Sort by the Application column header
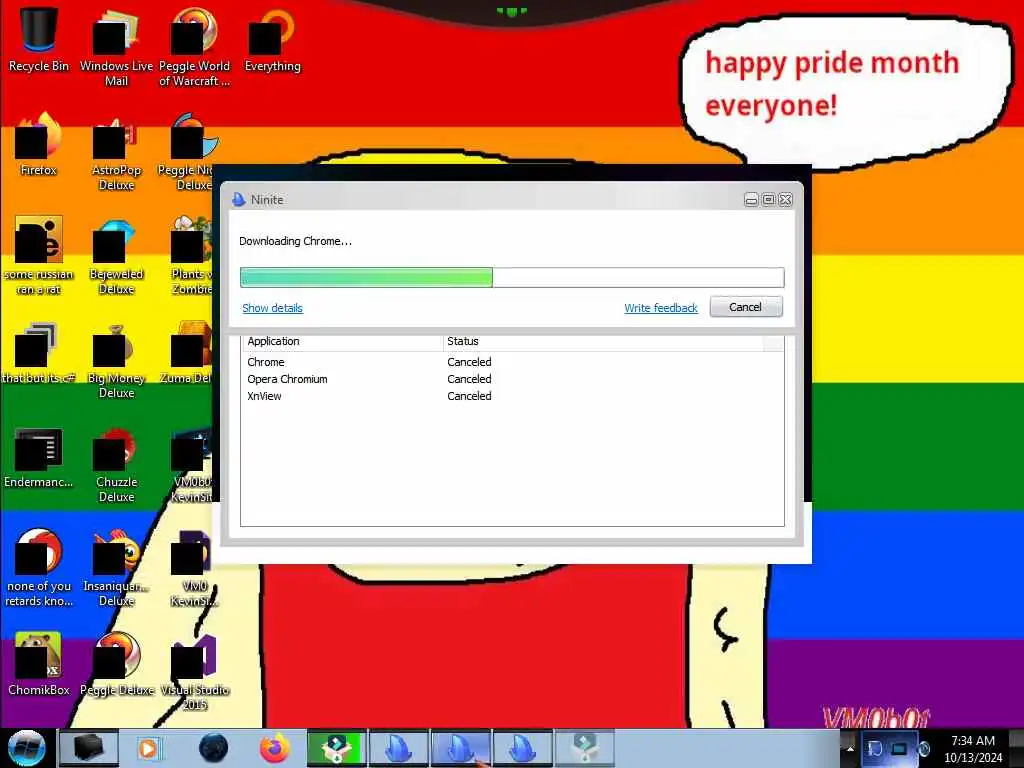Screen dimensions: 1024x768 click(342, 342)
